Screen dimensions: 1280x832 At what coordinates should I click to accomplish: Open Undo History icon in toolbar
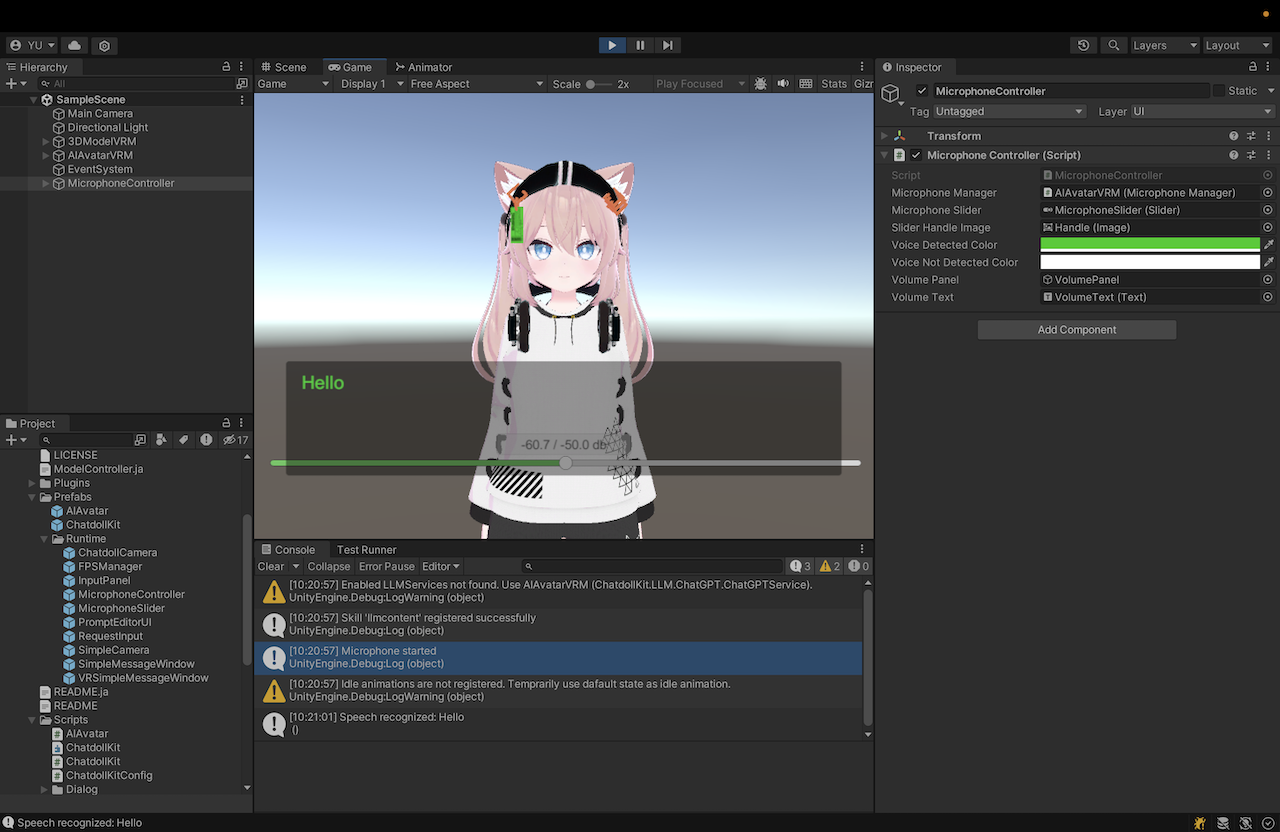pos(1083,45)
